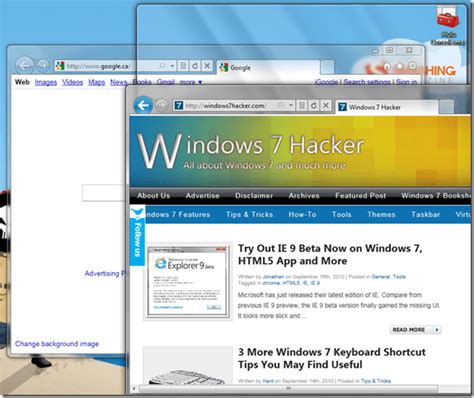Open new tab next to the Google tab
Image resolution: width=474 pixels, height=398 pixels.
[x=328, y=67]
